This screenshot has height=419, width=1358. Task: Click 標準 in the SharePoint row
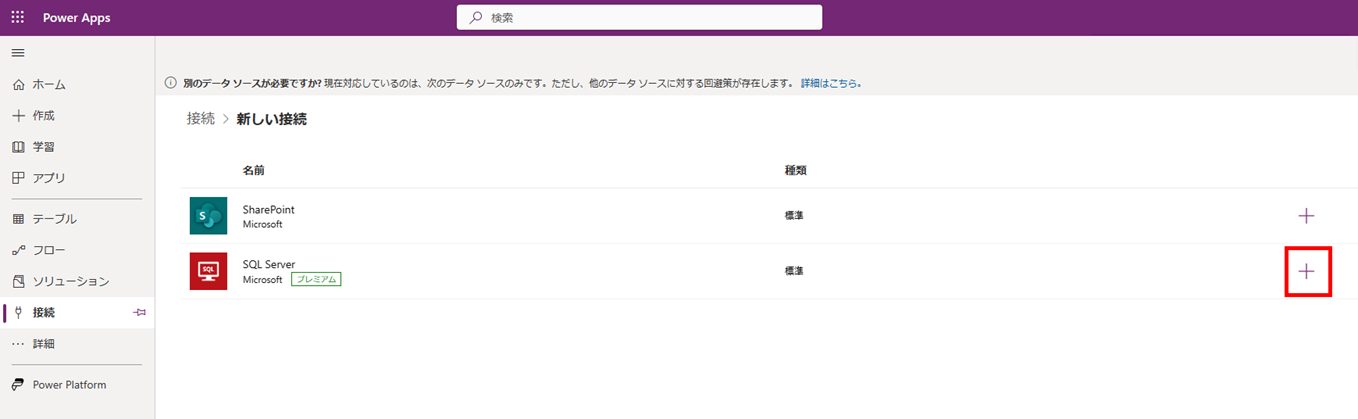coord(794,216)
